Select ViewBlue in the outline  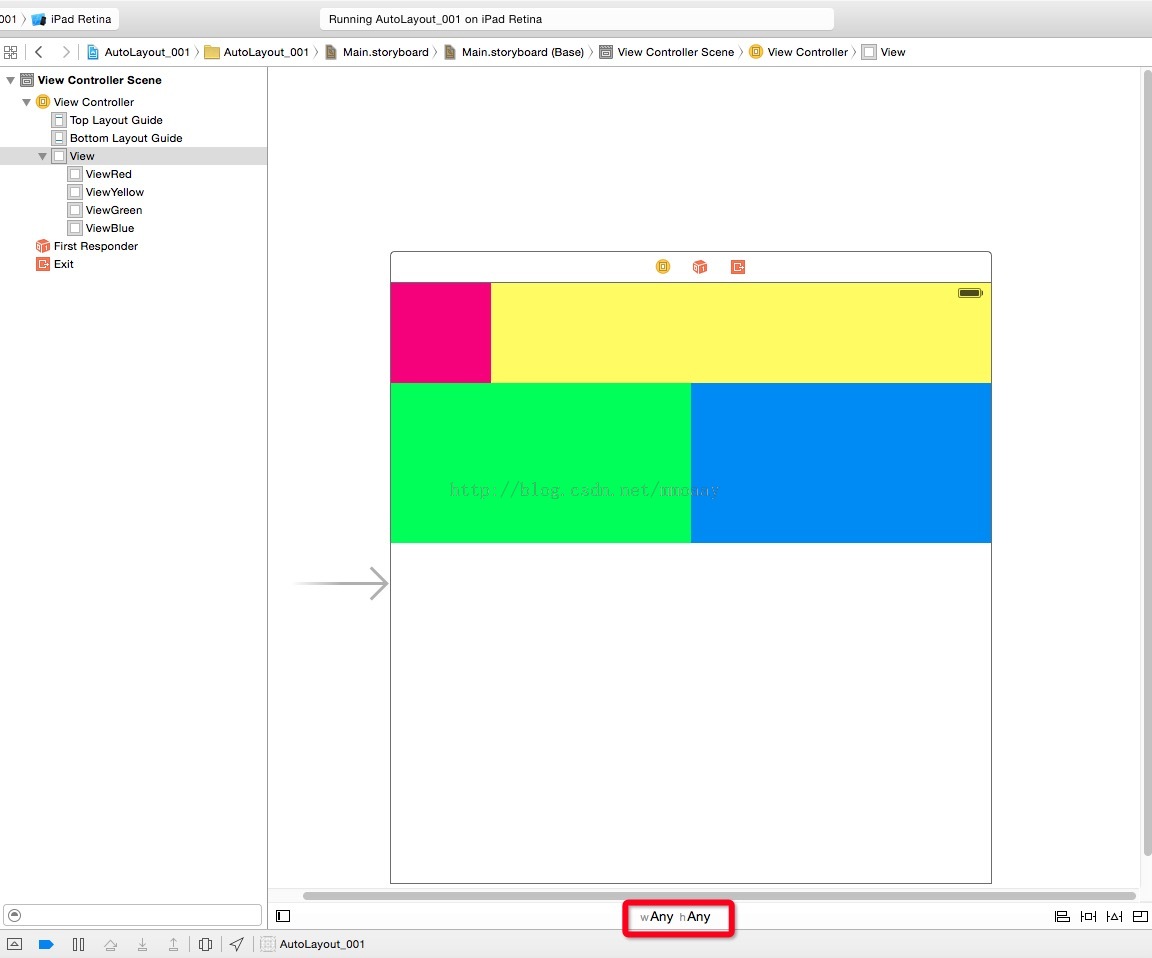click(x=133, y=228)
